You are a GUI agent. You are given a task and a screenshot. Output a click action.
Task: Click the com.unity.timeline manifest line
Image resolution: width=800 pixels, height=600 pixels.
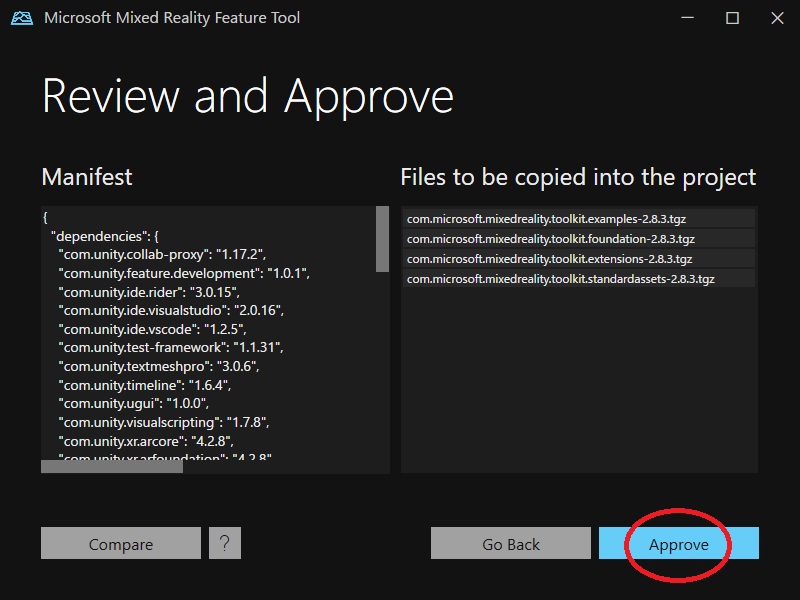click(x=144, y=385)
